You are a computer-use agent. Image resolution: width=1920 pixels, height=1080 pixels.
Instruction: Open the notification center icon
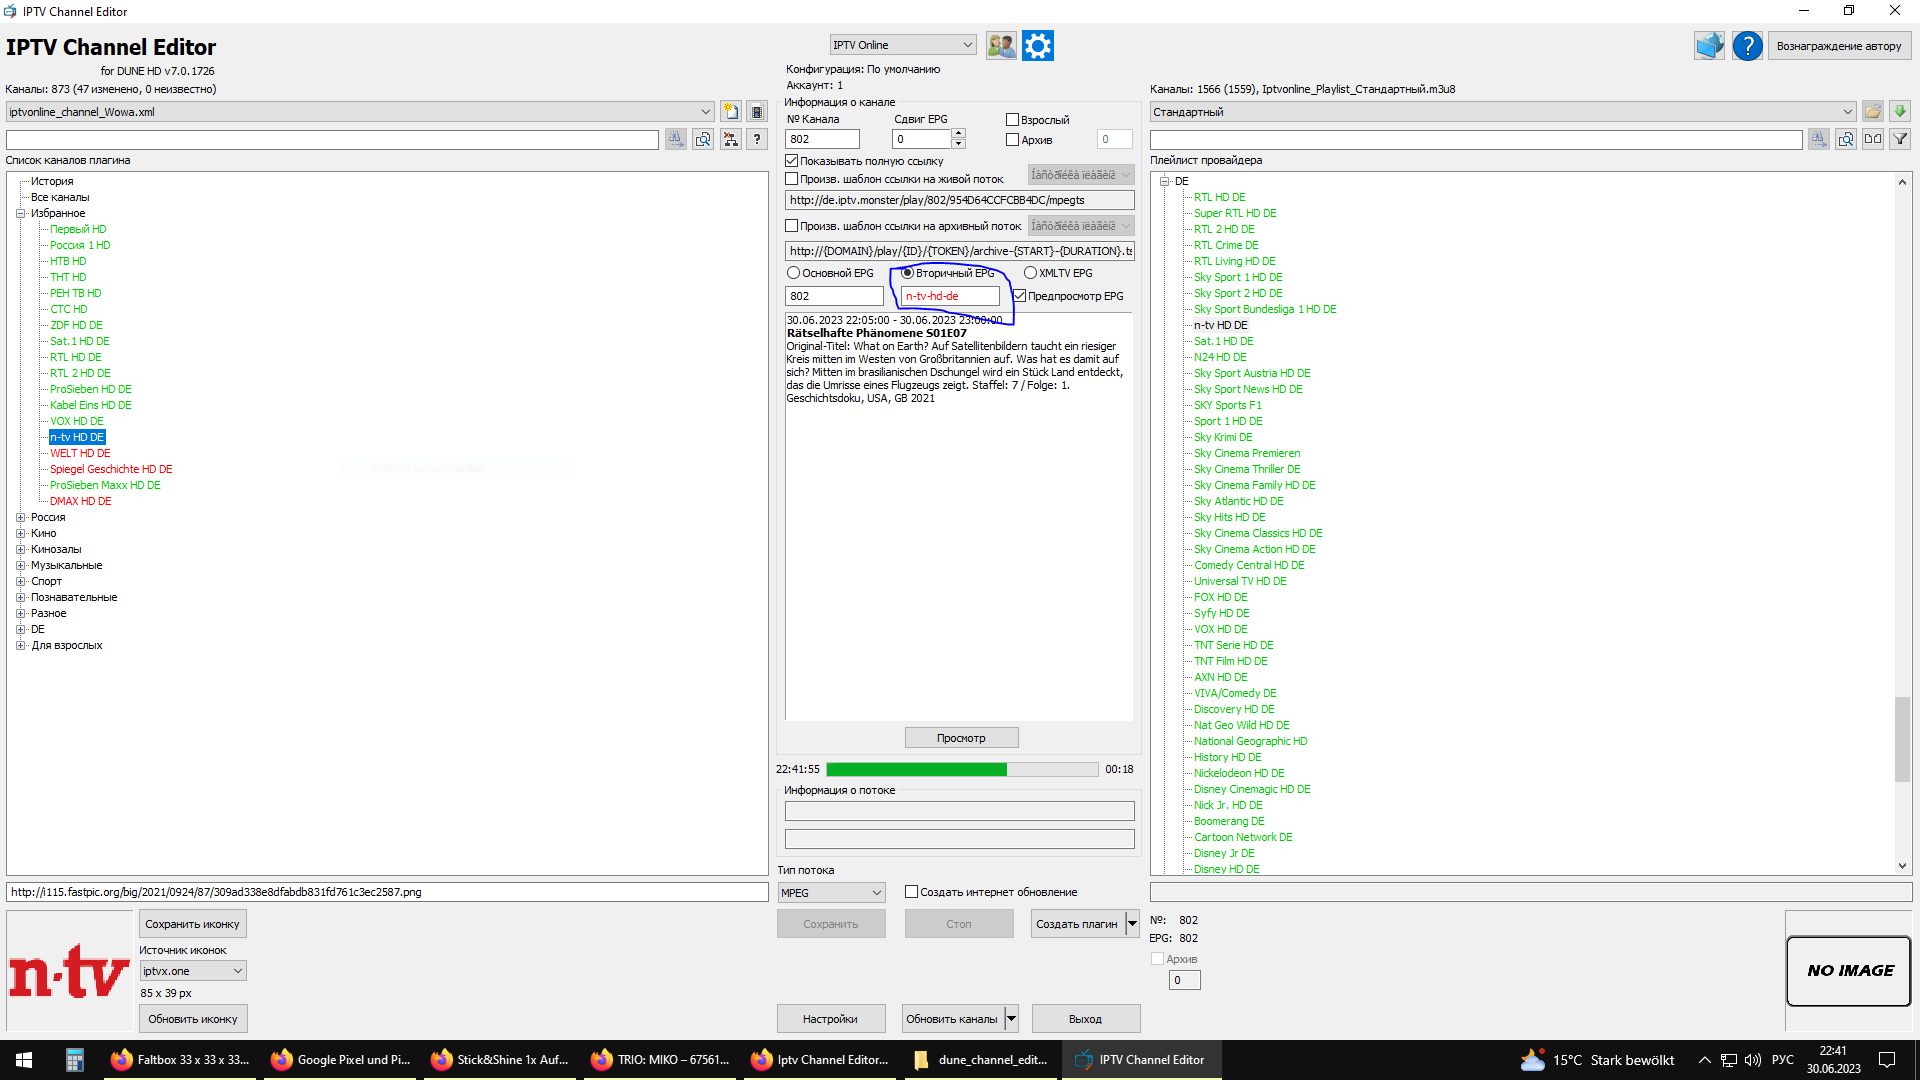tap(1887, 1060)
